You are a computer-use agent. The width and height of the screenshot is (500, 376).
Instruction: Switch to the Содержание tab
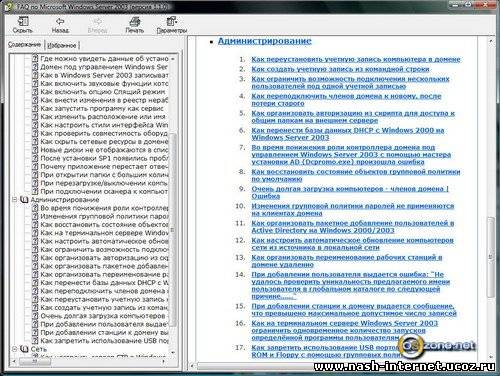(x=24, y=44)
